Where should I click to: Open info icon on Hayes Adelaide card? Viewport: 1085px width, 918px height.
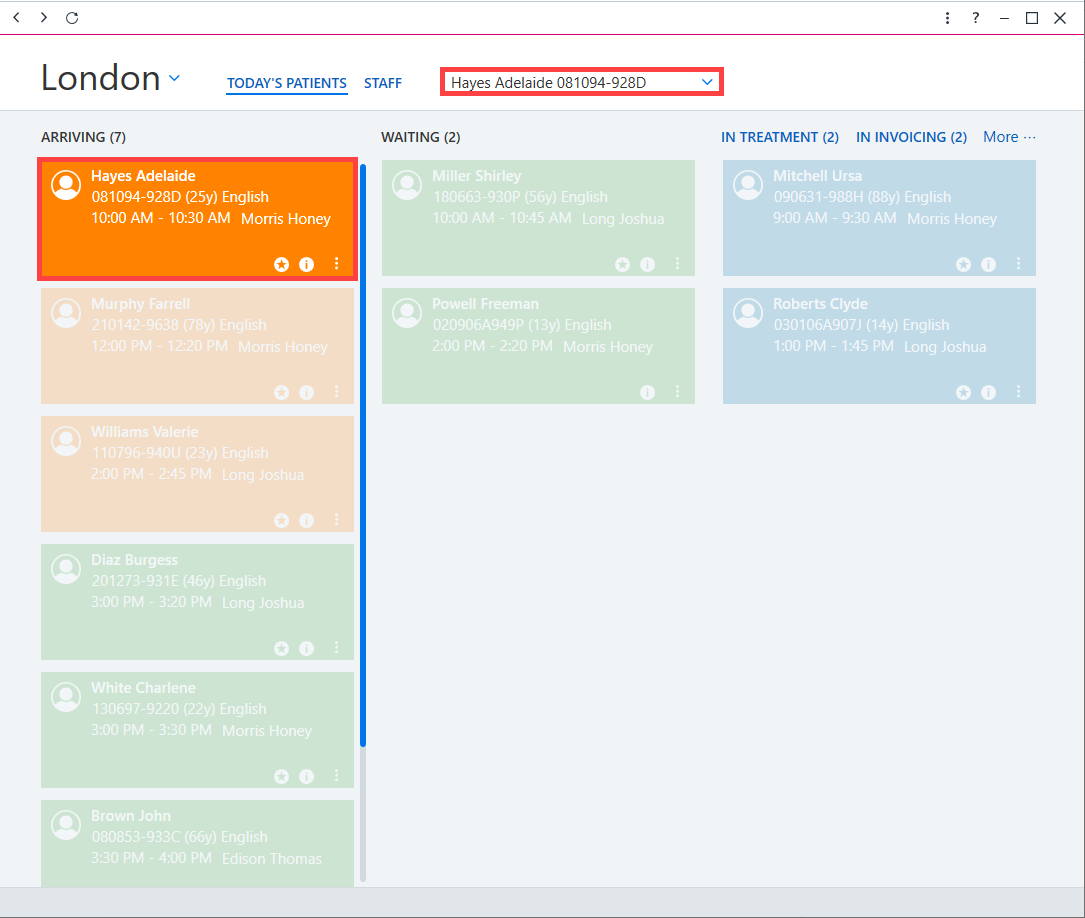coord(307,264)
